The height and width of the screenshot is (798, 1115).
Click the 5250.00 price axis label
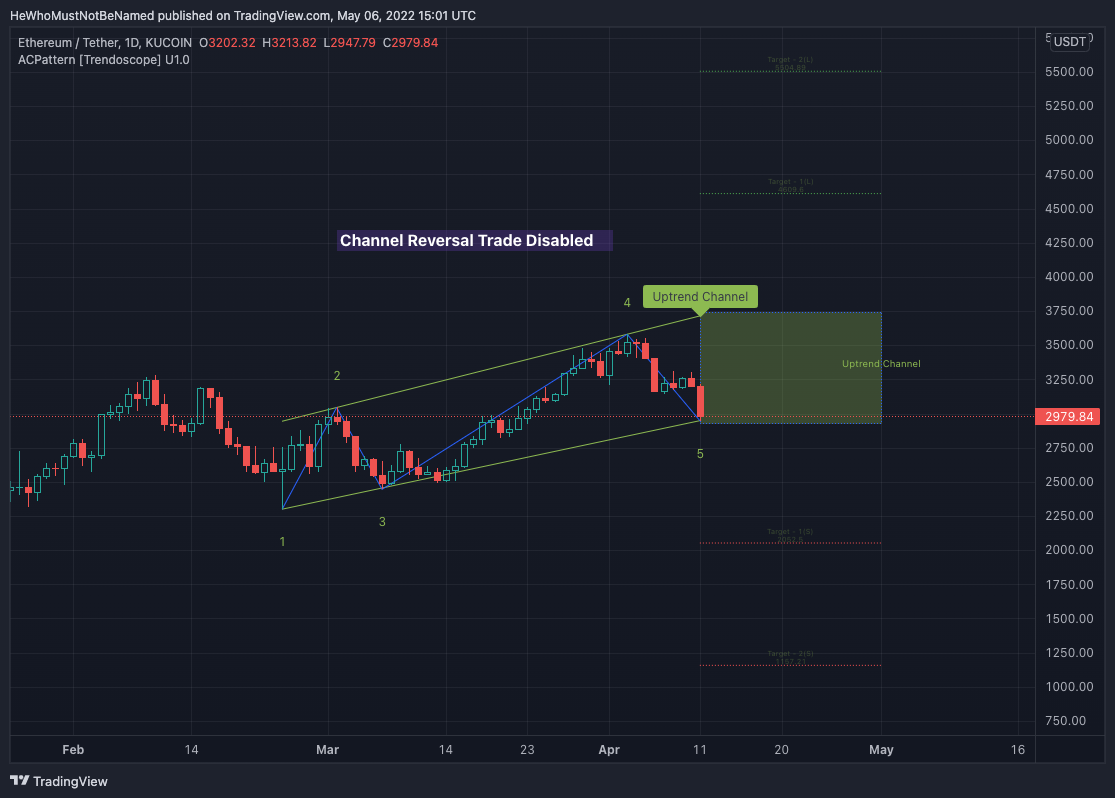(x=1069, y=106)
